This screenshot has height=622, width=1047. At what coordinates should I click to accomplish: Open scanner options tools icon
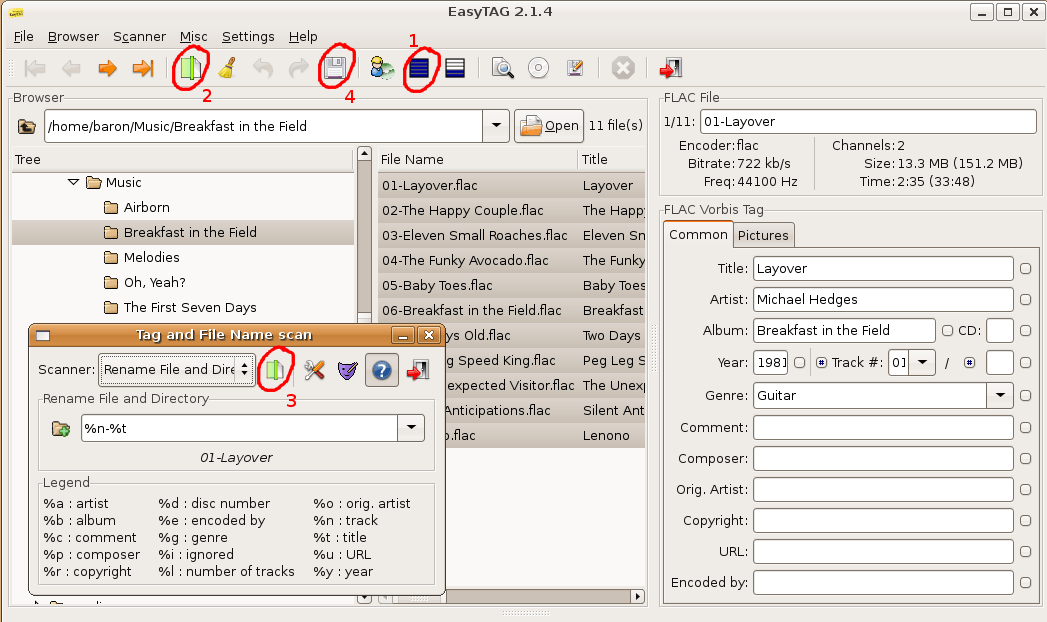314,370
